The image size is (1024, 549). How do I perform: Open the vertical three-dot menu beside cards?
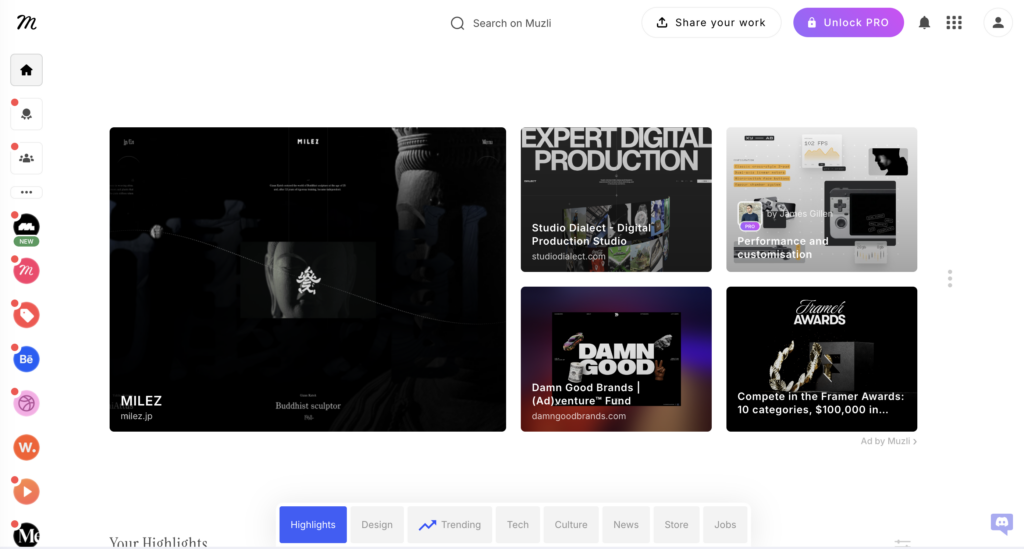click(949, 279)
